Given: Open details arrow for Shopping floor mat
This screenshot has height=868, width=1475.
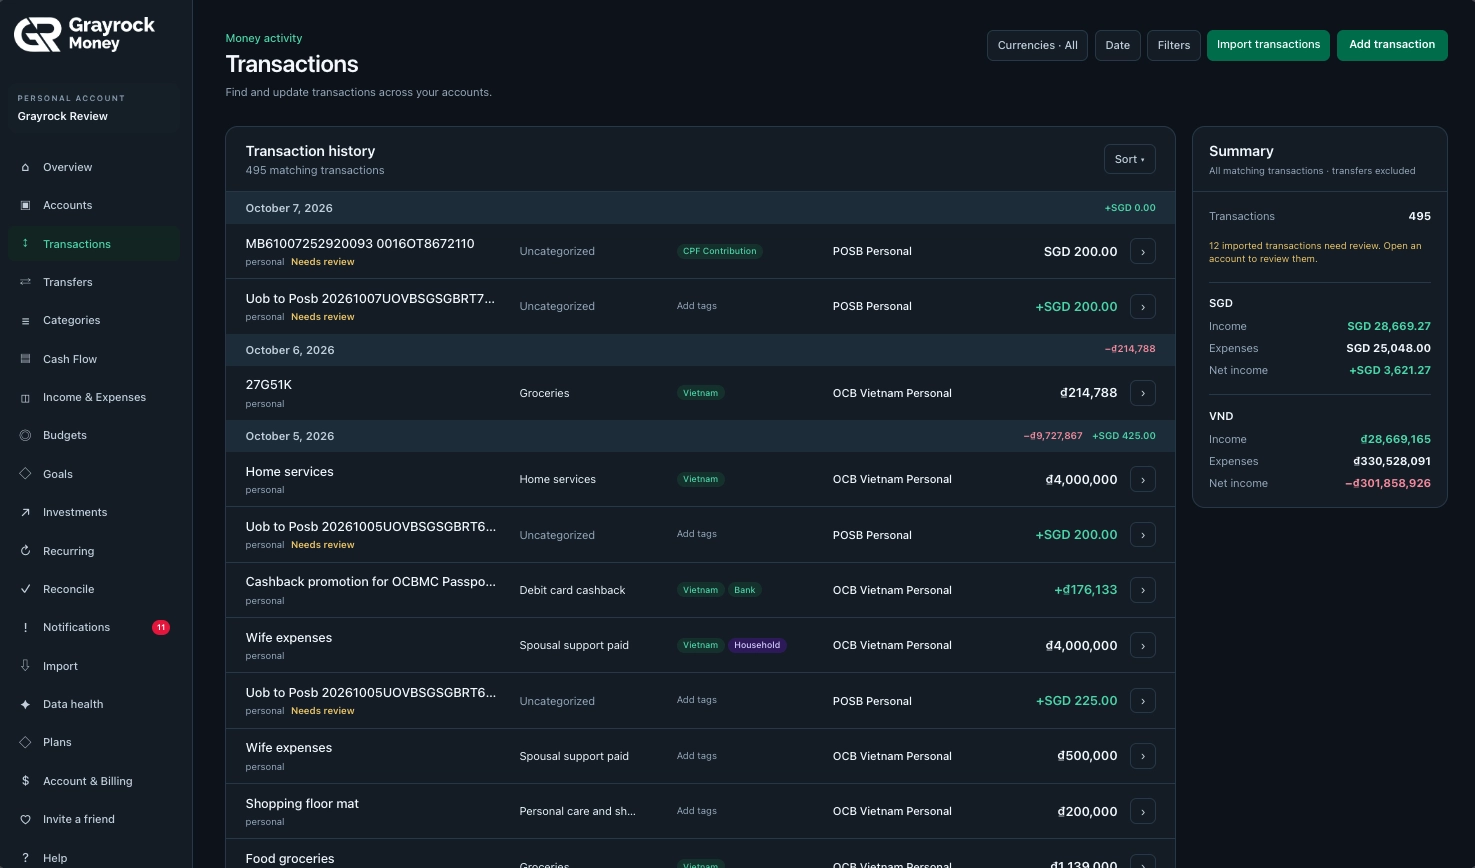Looking at the screenshot, I should 1143,812.
